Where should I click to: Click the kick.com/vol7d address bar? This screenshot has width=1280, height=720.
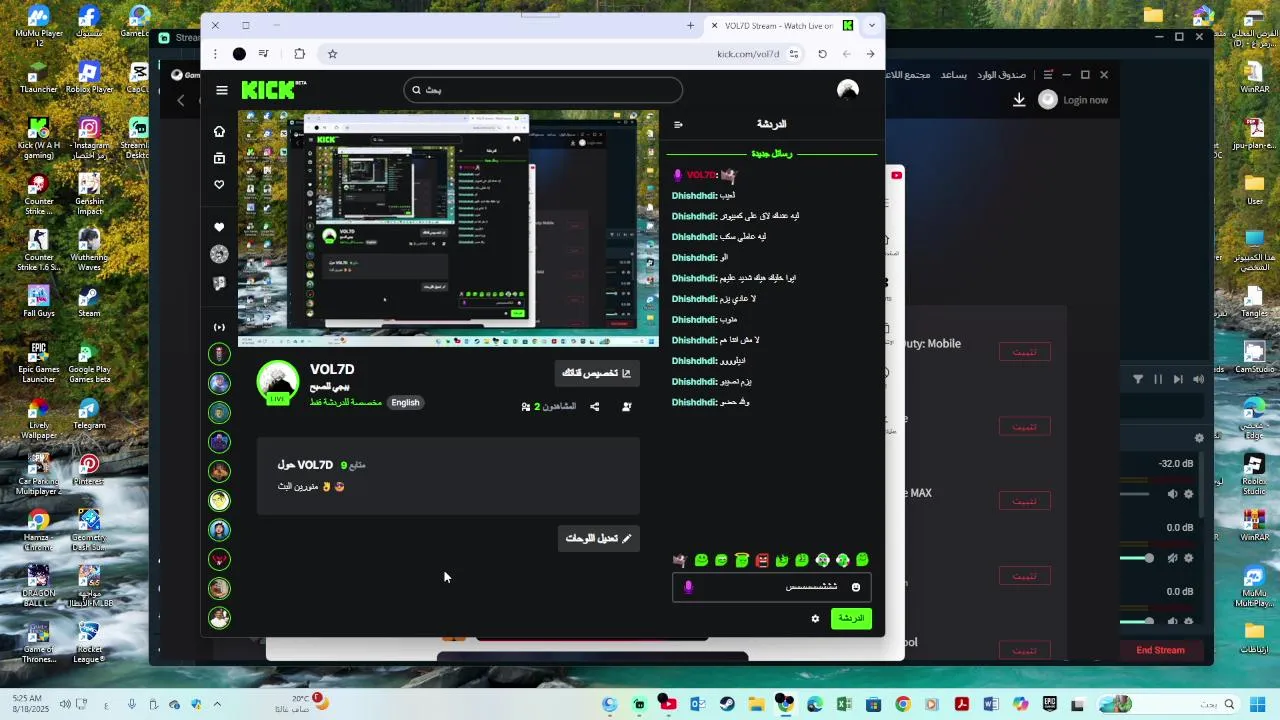[x=747, y=54]
